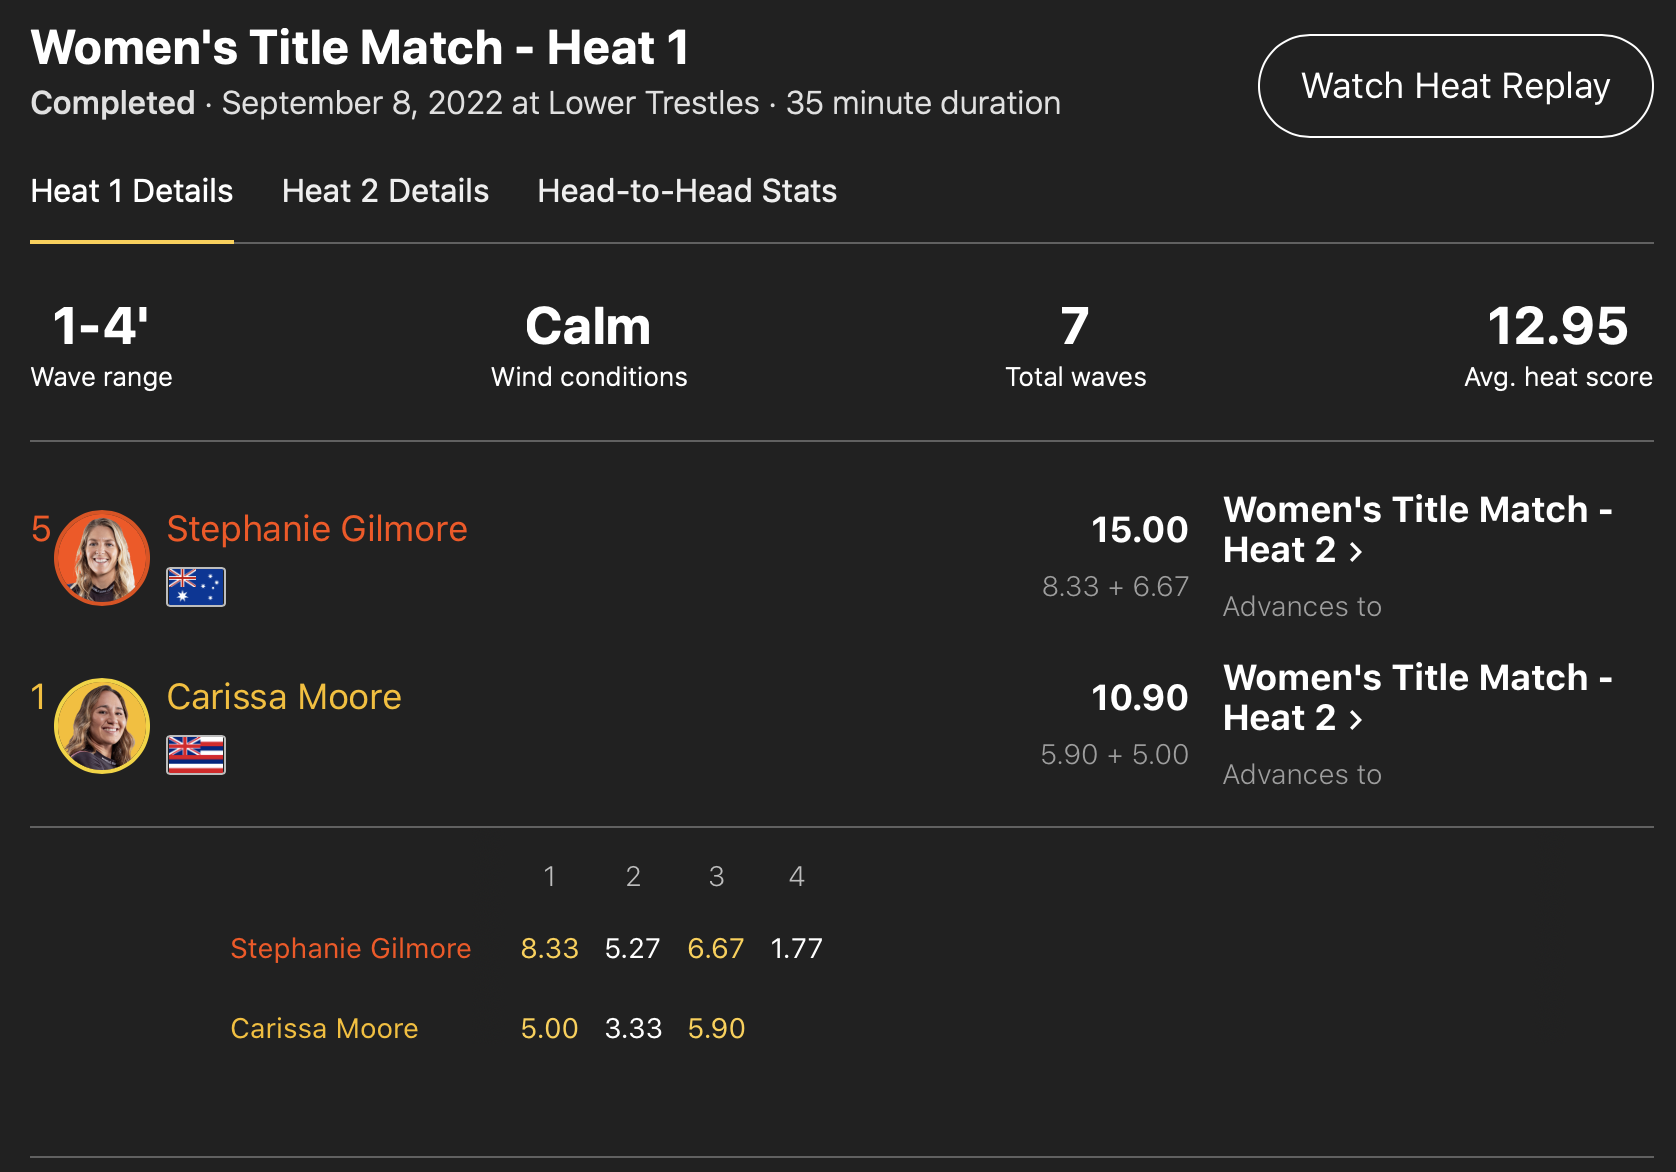Follow Moore's Women's Title Match Heat 2 link
The height and width of the screenshot is (1172, 1676).
(x=1417, y=697)
